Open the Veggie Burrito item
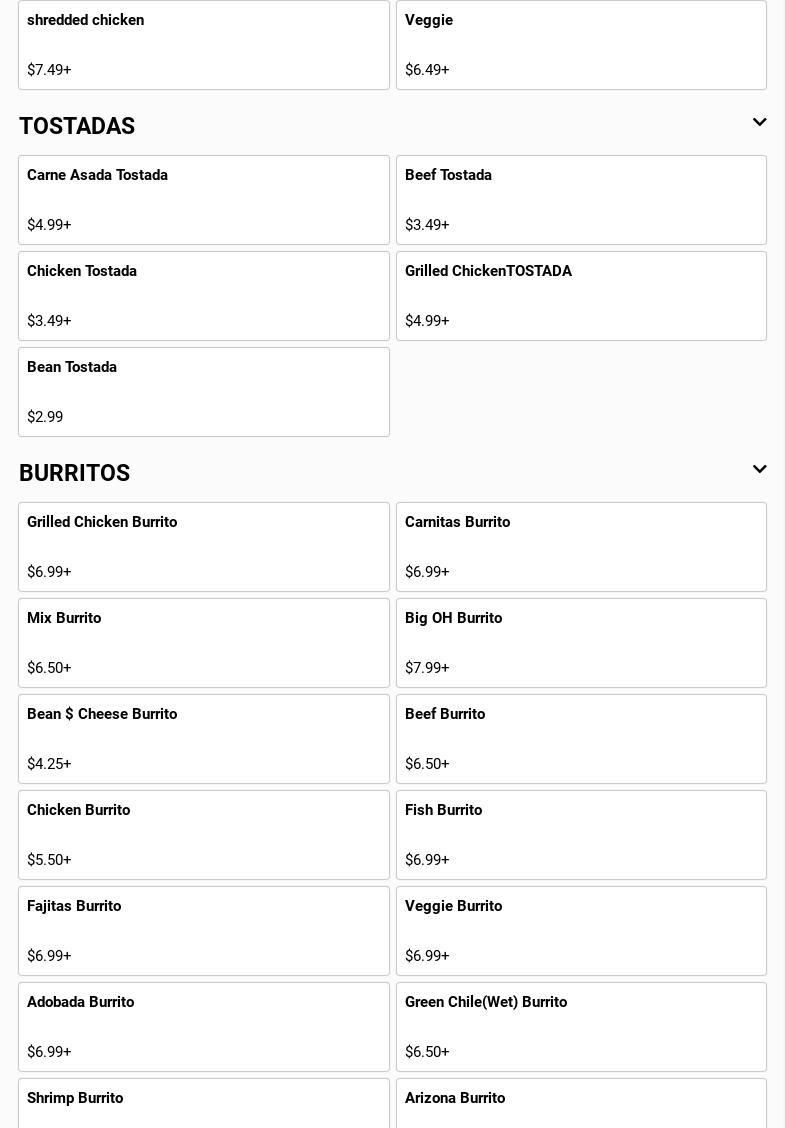785x1128 pixels. tap(581, 931)
